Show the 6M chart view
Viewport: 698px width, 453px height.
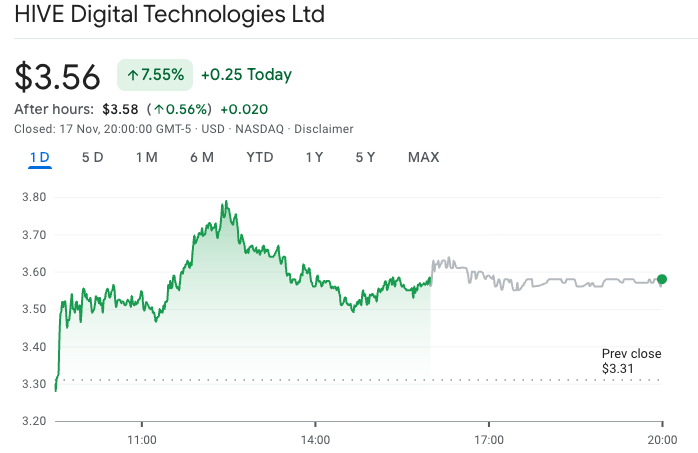pos(202,157)
